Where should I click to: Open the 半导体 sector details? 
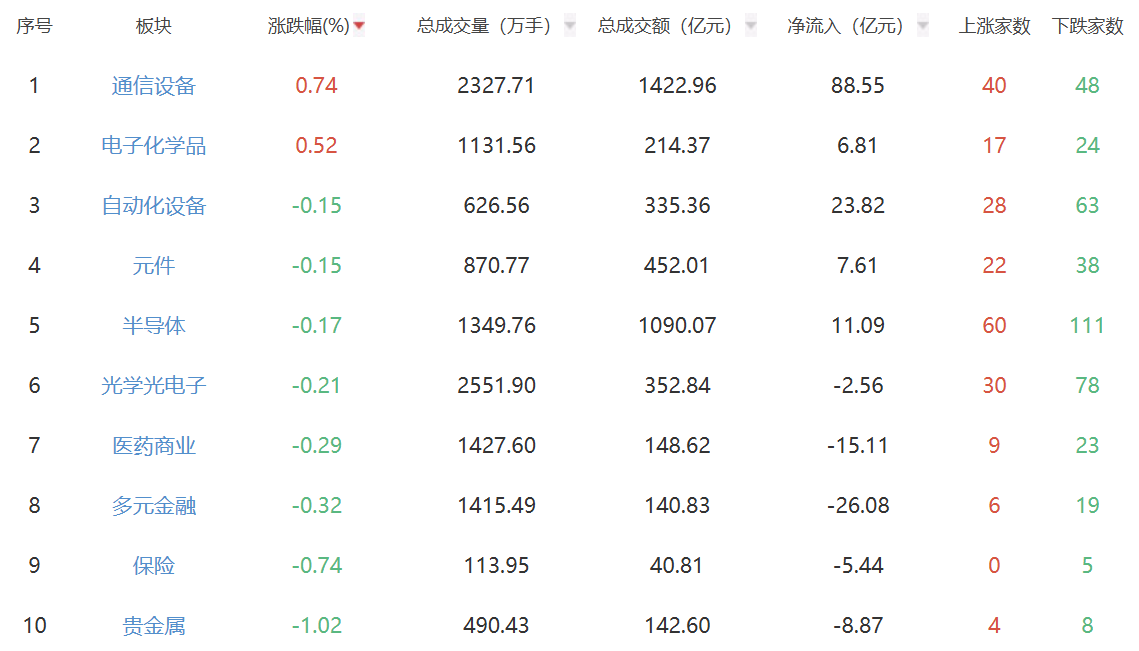pyautogui.click(x=155, y=325)
